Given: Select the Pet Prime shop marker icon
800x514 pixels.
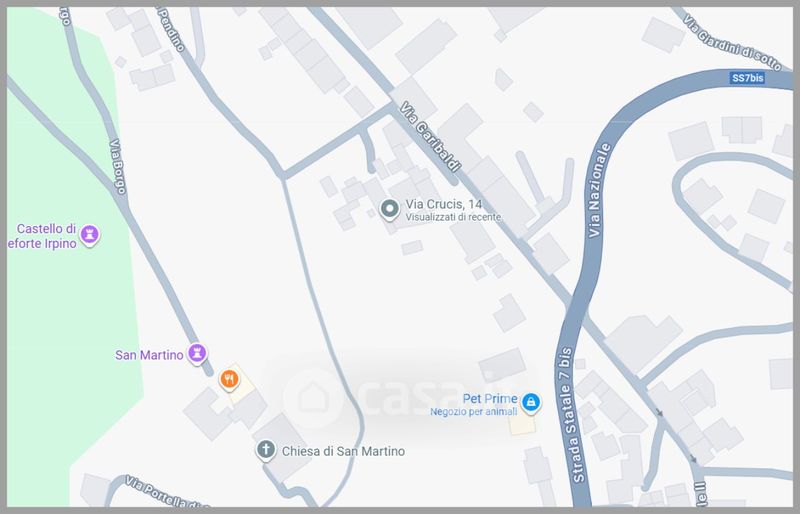Looking at the screenshot, I should click(531, 402).
